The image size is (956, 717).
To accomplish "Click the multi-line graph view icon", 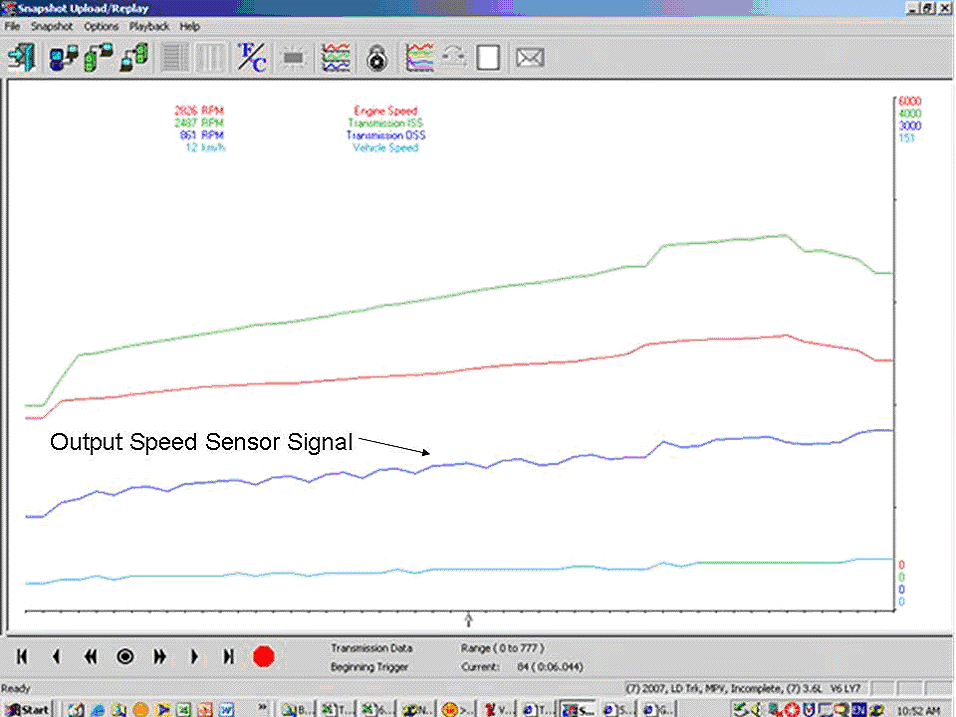I will click(x=335, y=57).
